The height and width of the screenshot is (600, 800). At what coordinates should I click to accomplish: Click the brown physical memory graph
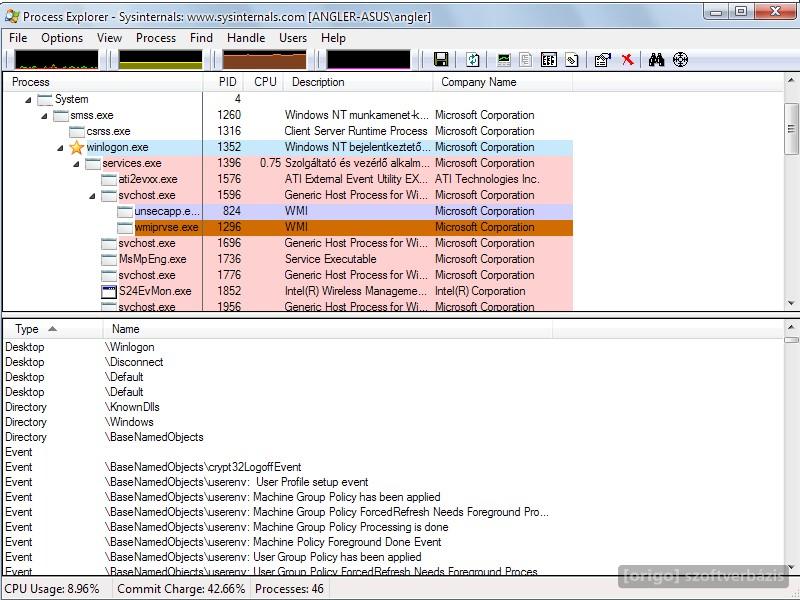click(264, 60)
